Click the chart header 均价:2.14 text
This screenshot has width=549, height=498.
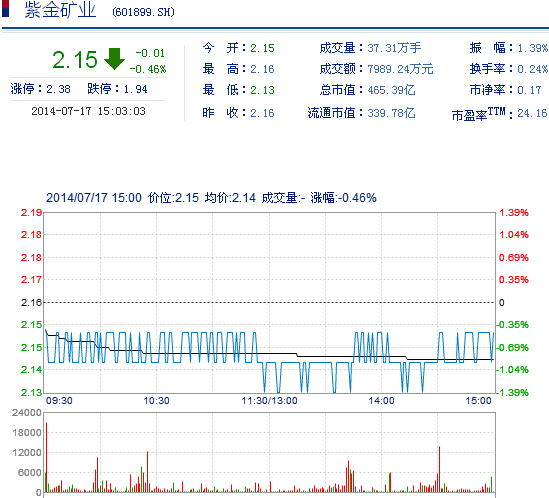[230, 198]
